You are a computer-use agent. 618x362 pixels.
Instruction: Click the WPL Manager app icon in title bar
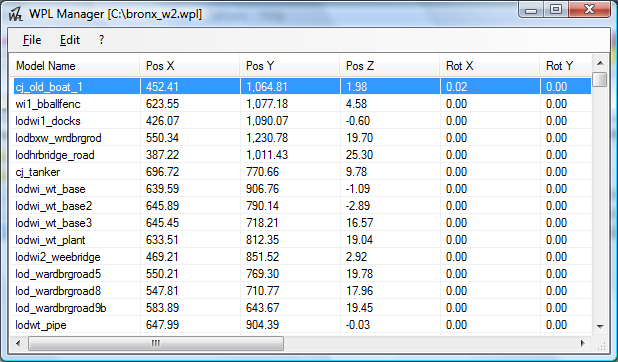click(16, 14)
